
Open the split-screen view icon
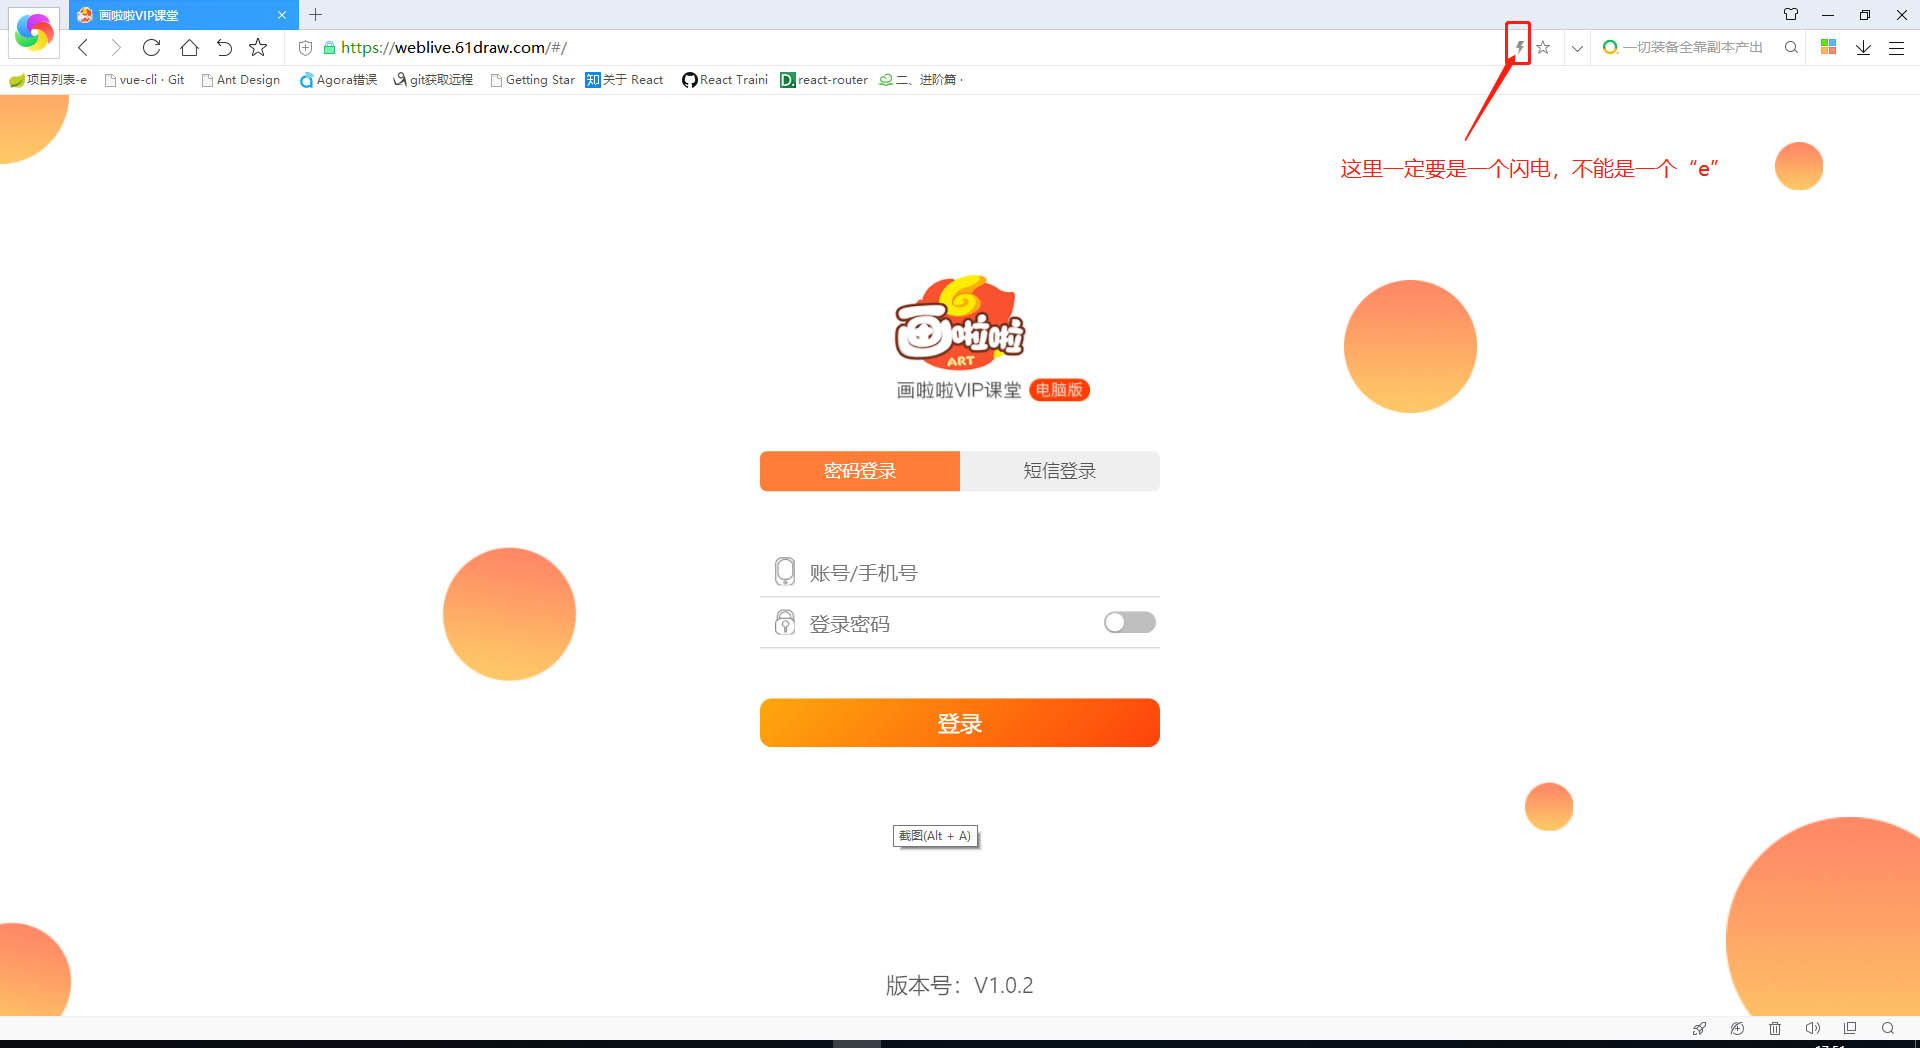click(x=1850, y=1028)
